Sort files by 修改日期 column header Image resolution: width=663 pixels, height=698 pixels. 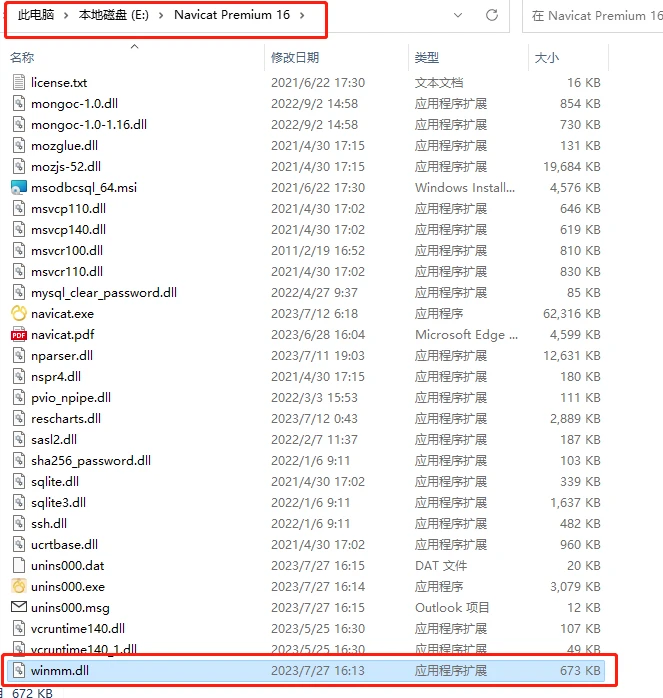(295, 57)
